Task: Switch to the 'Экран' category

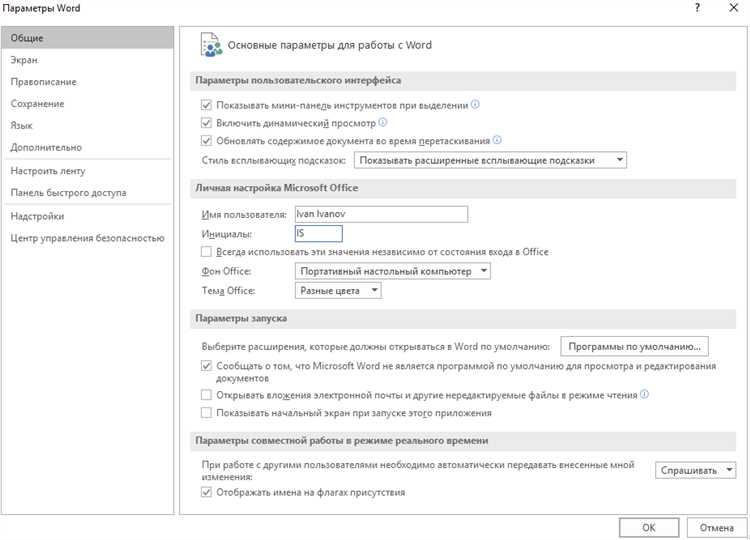Action: (87, 60)
